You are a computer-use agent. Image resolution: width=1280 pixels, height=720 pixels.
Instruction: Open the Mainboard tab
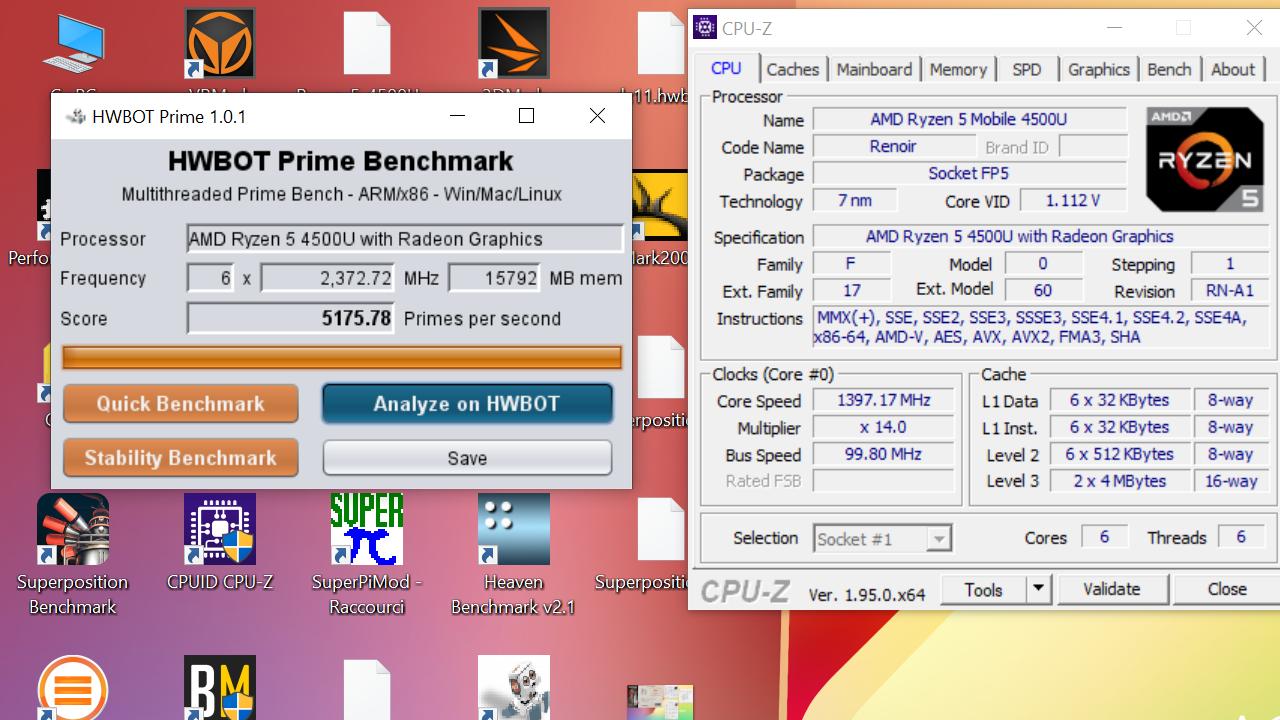(875, 69)
